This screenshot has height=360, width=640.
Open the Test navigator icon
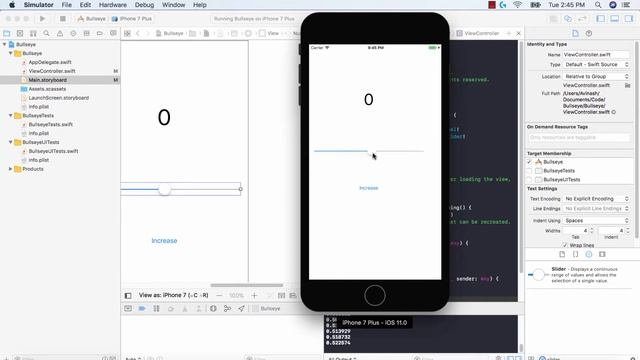click(x=73, y=33)
